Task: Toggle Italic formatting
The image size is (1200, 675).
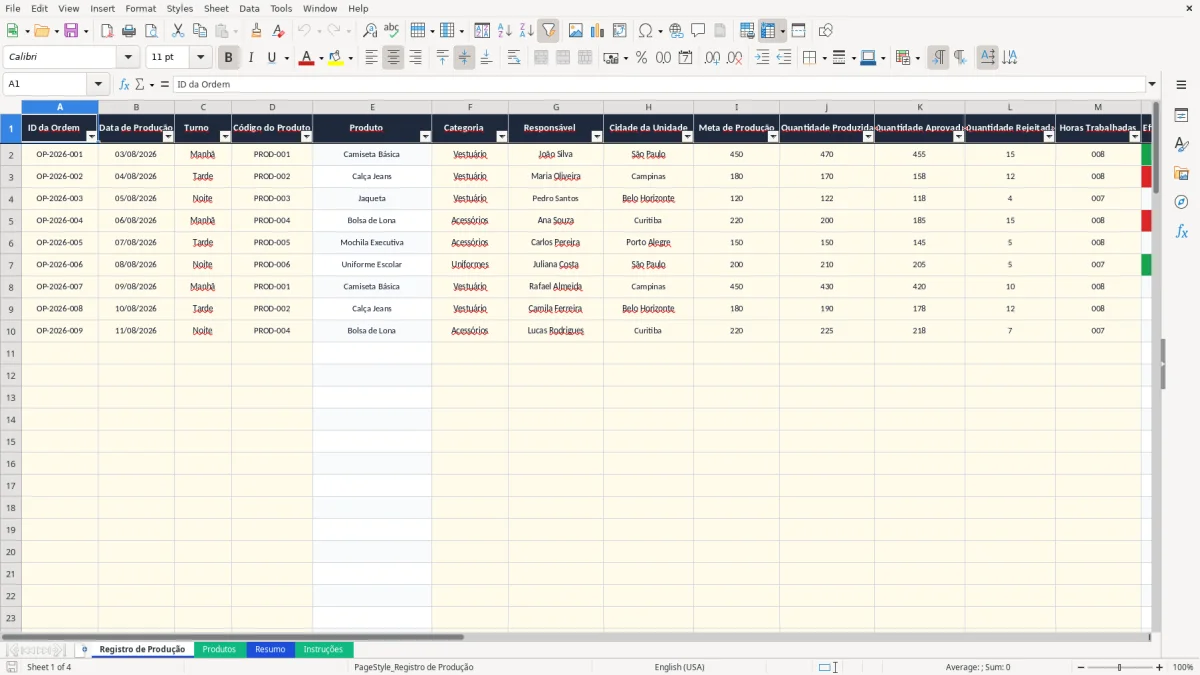Action: [251, 58]
